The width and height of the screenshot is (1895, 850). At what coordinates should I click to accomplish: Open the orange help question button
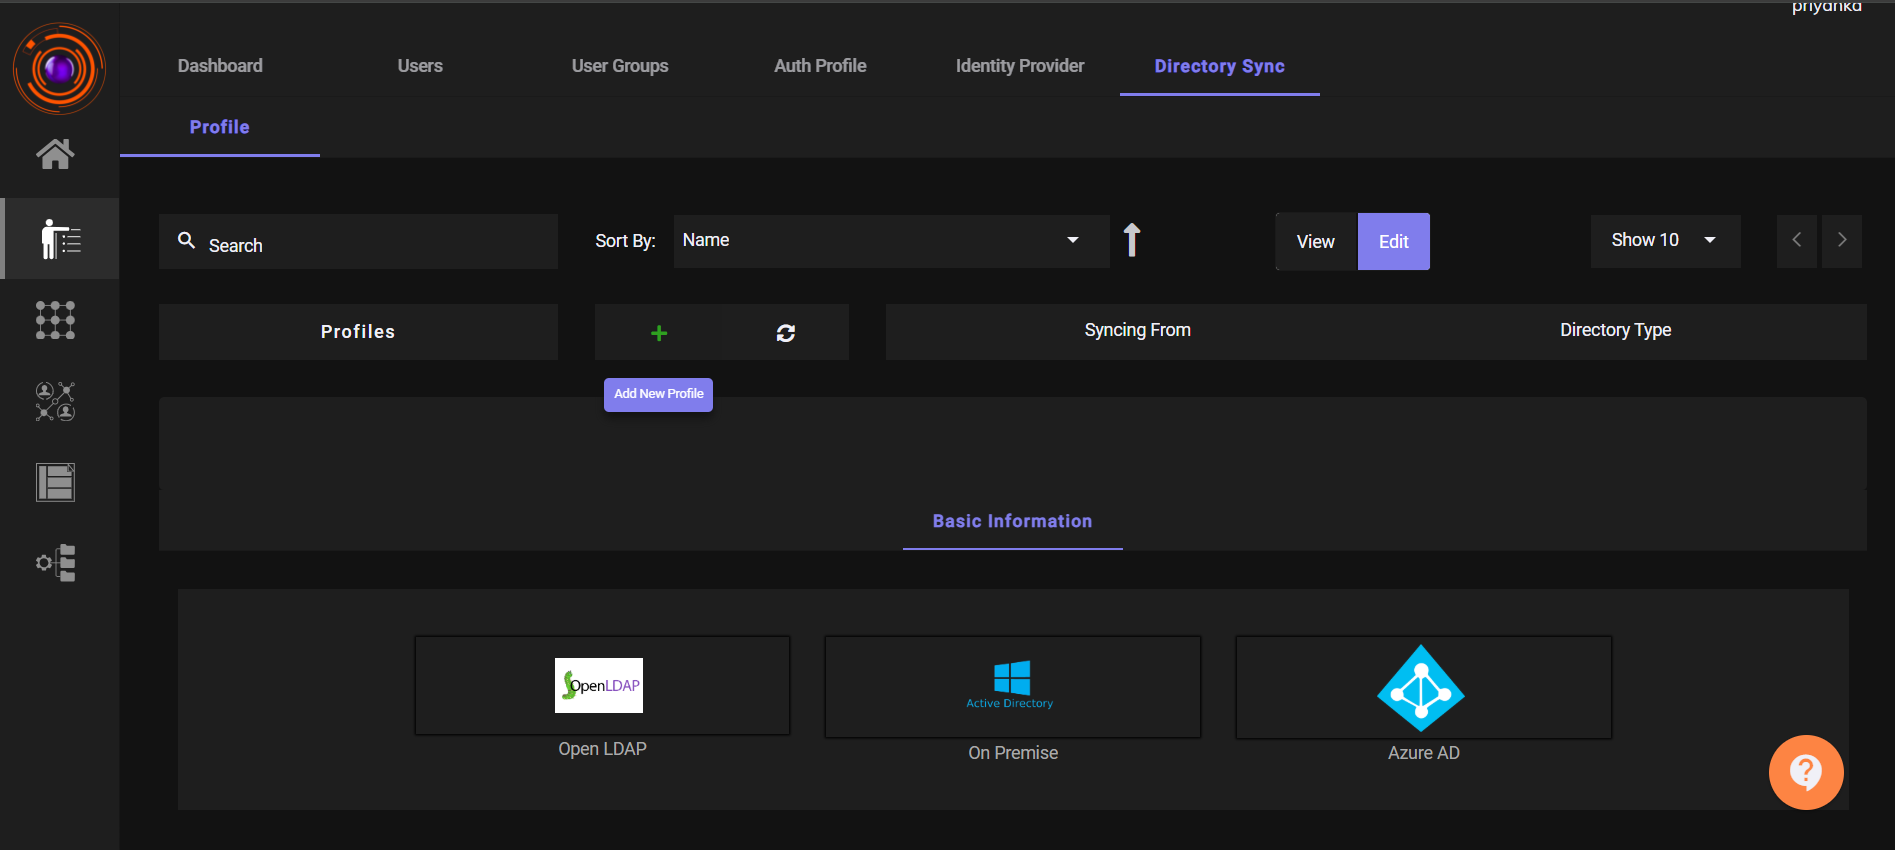(x=1806, y=772)
